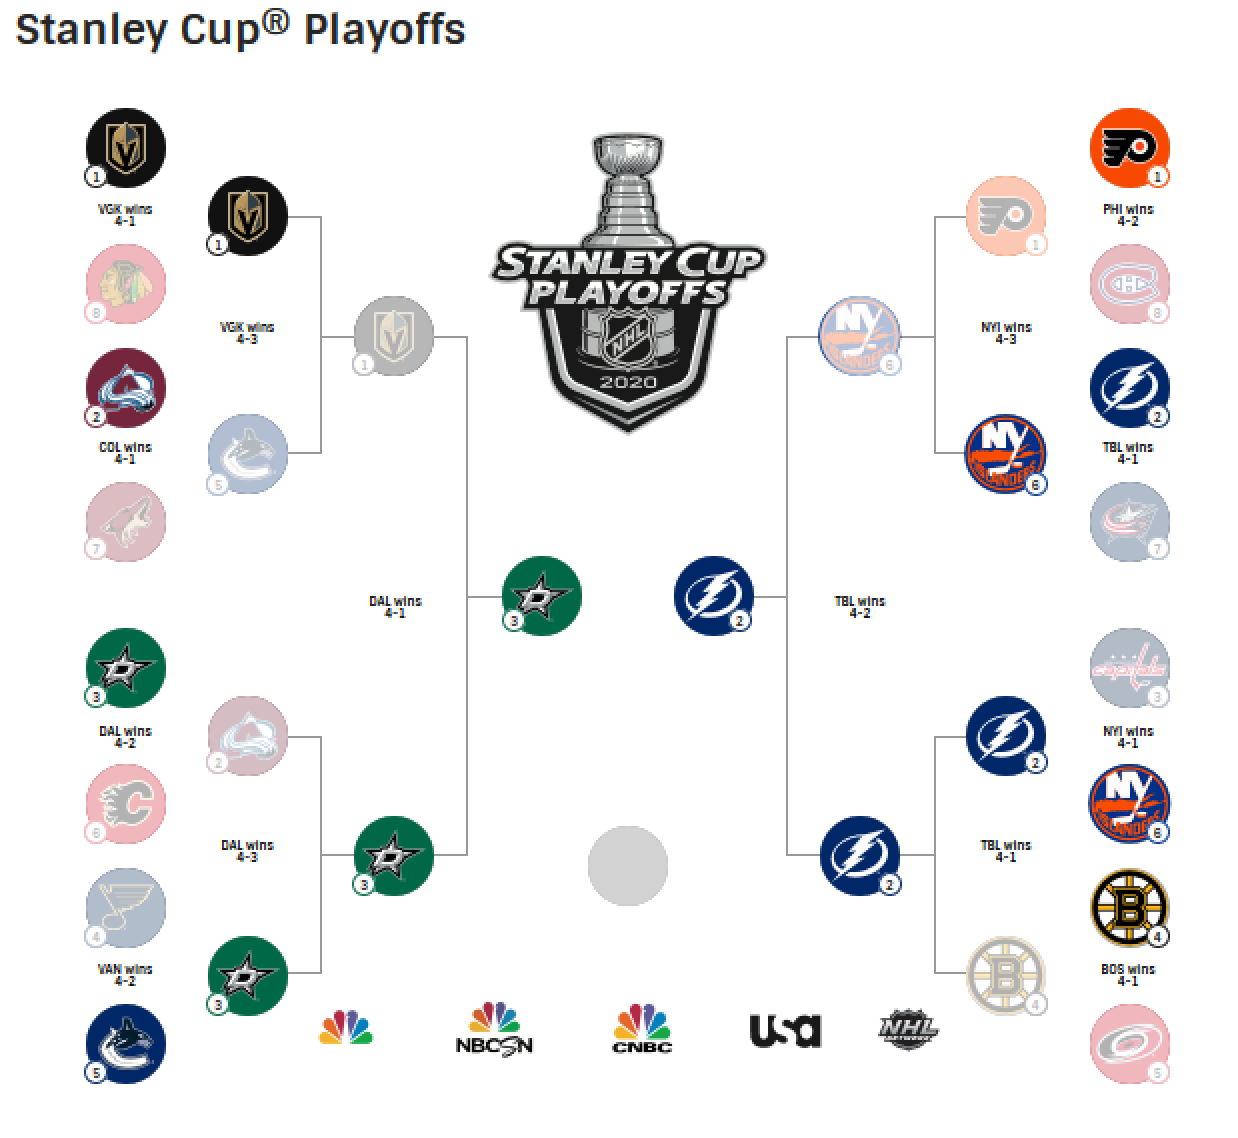
Task: Click the faded Washington Capitals logo
Action: tap(1129, 668)
